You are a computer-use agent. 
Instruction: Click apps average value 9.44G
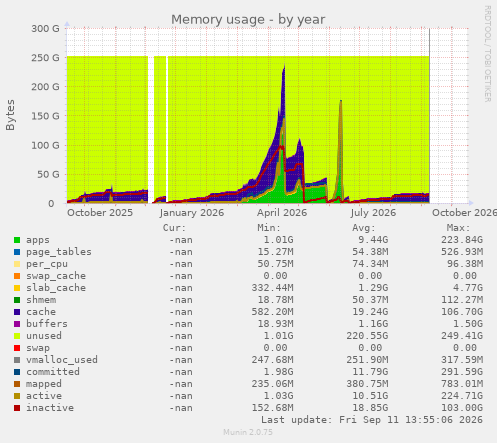click(x=373, y=240)
